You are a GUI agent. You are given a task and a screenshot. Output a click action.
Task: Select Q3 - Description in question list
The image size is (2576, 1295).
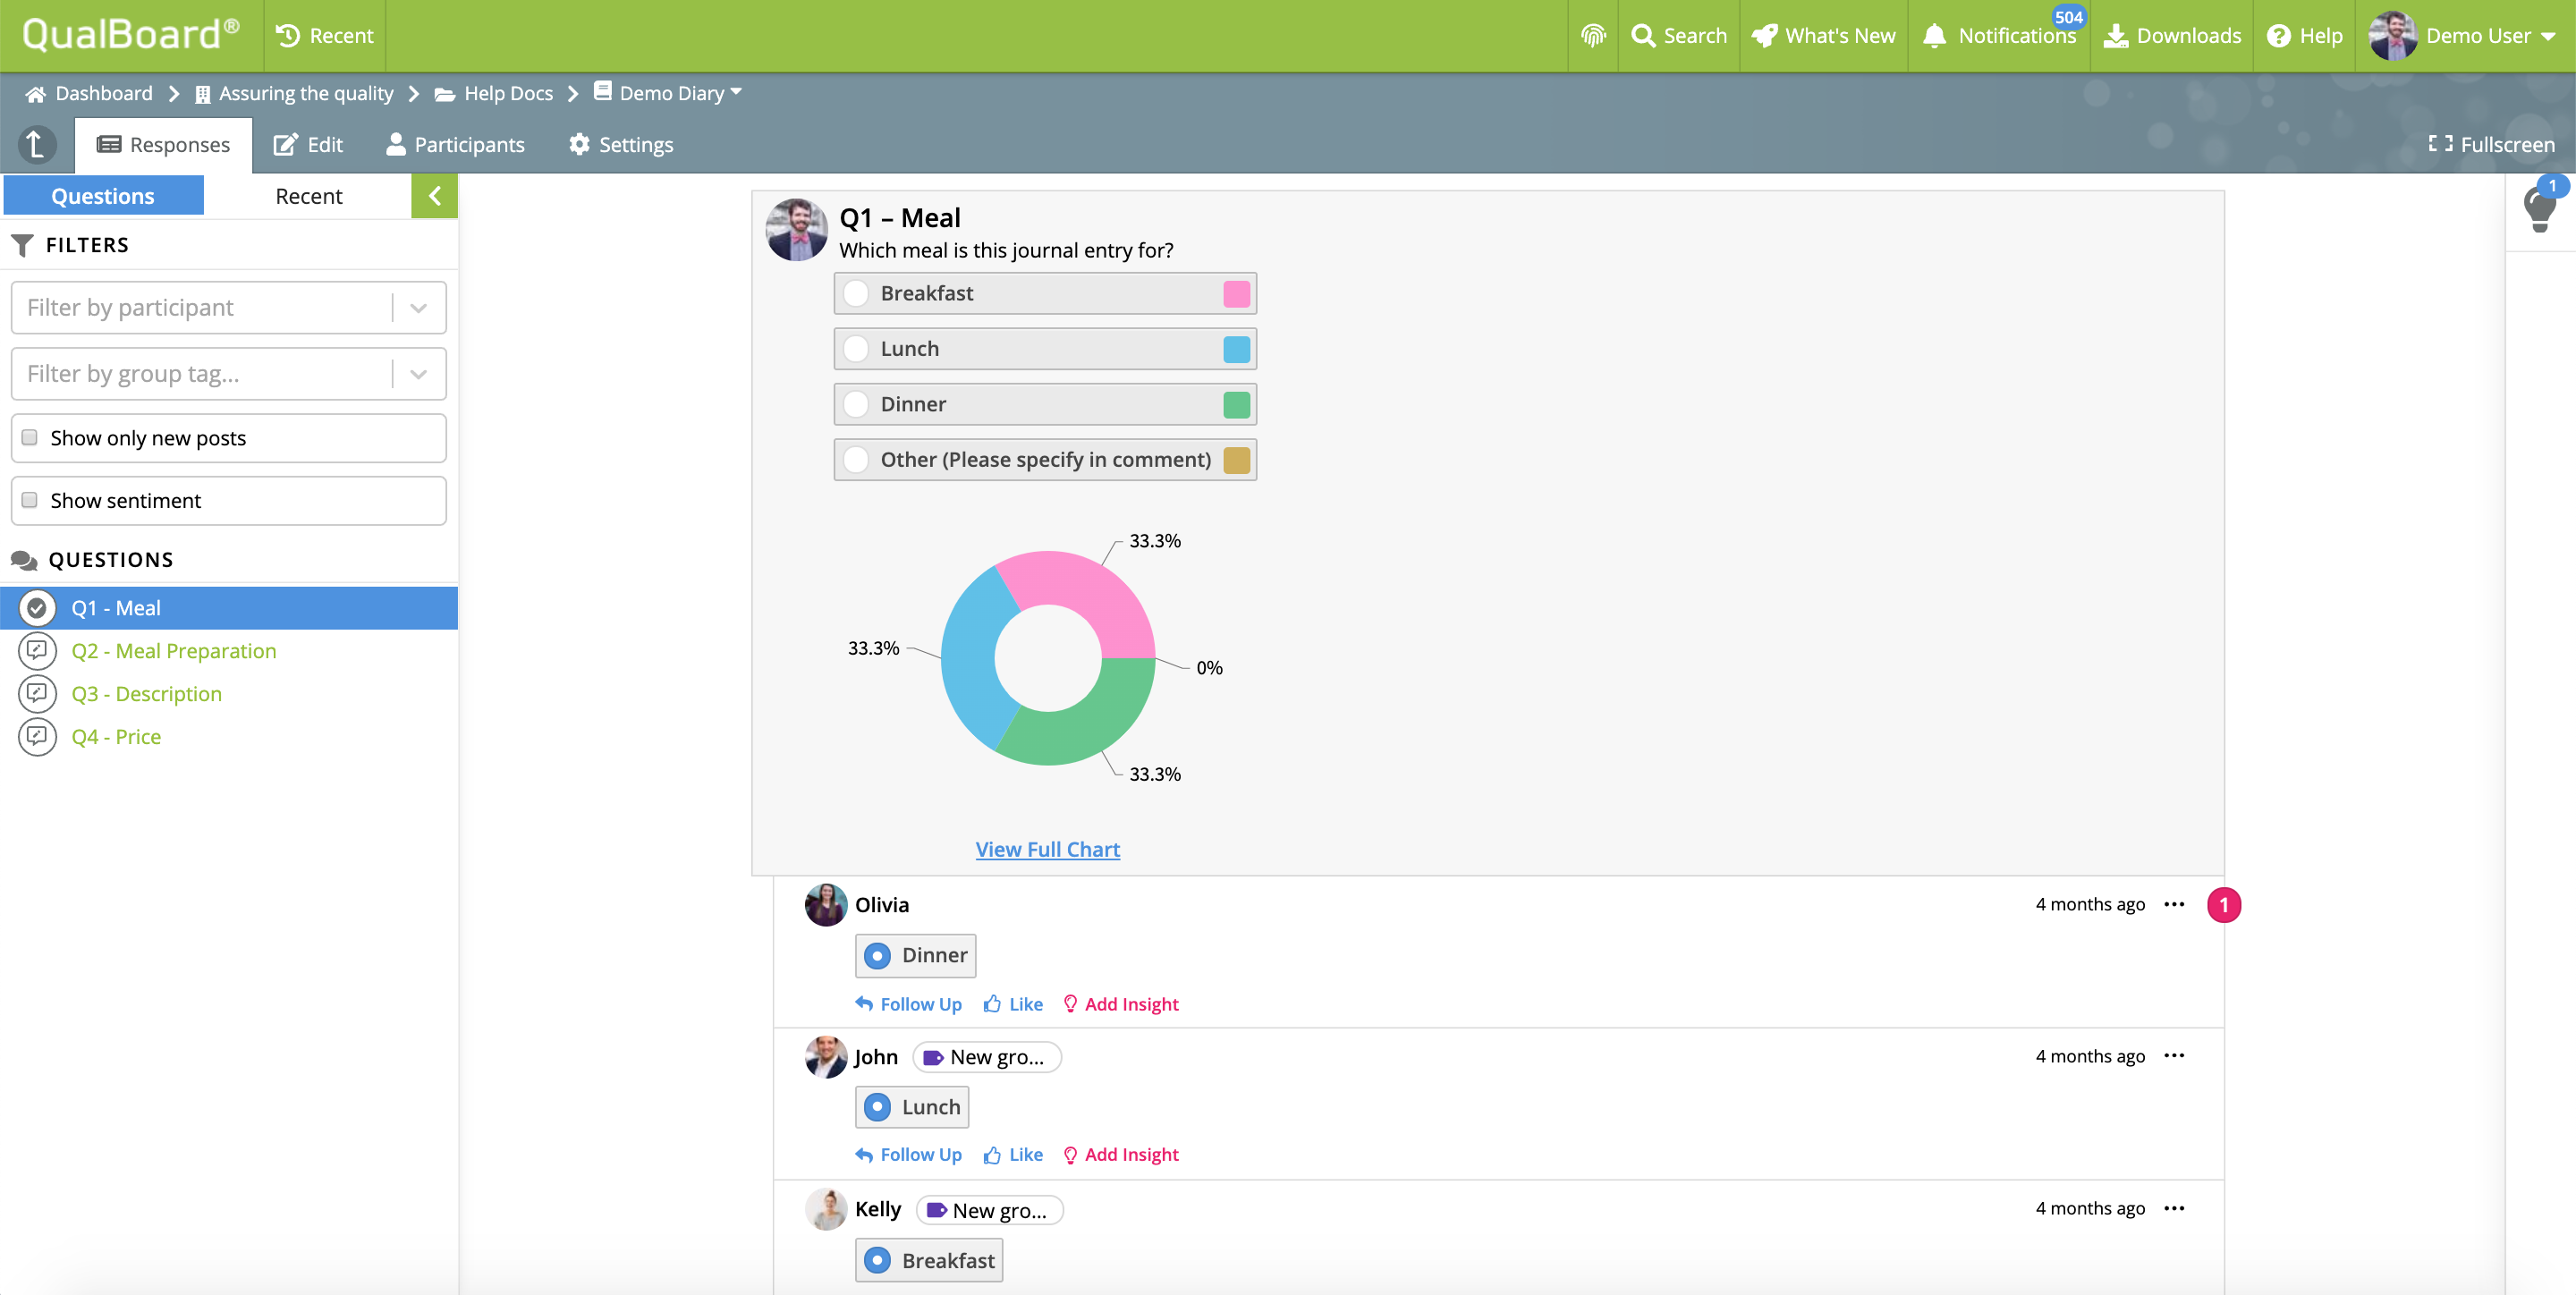tap(146, 693)
